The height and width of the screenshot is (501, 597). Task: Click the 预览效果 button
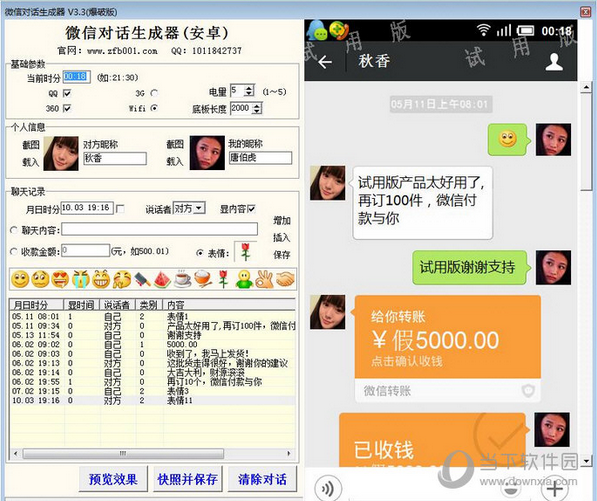113,479
